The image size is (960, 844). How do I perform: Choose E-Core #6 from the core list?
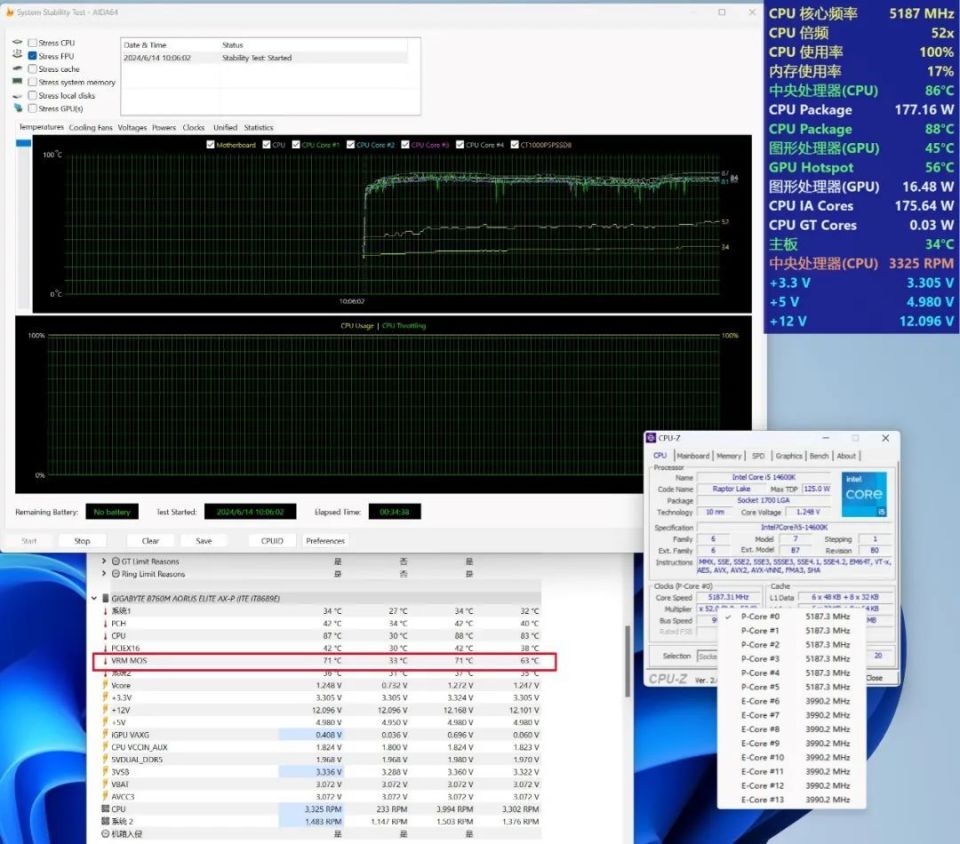792,701
